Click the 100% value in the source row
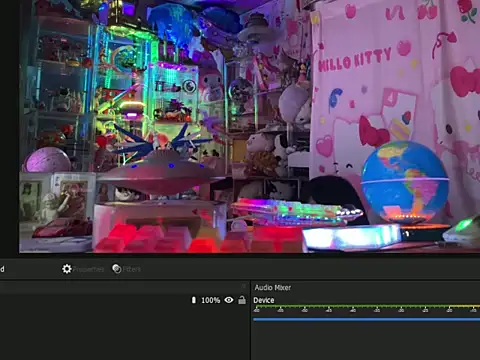Image resolution: width=480 pixels, height=360 pixels. pyautogui.click(x=210, y=300)
